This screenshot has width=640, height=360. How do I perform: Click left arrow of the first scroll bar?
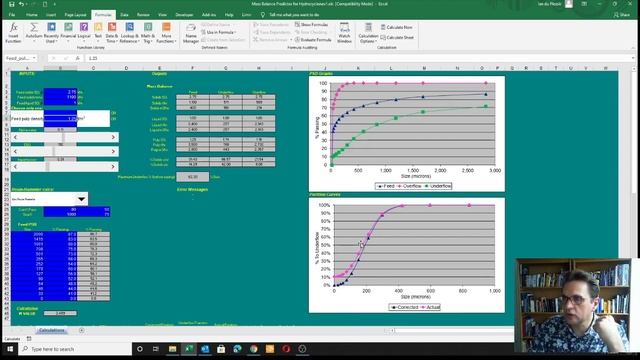click(x=16, y=137)
